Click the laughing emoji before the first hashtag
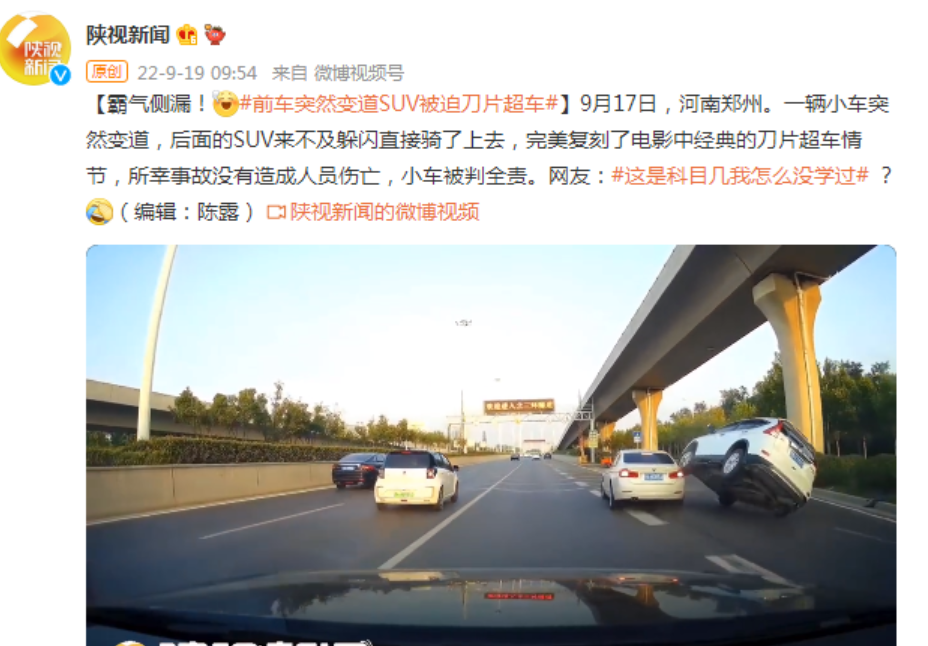The height and width of the screenshot is (646, 928). tap(225, 104)
